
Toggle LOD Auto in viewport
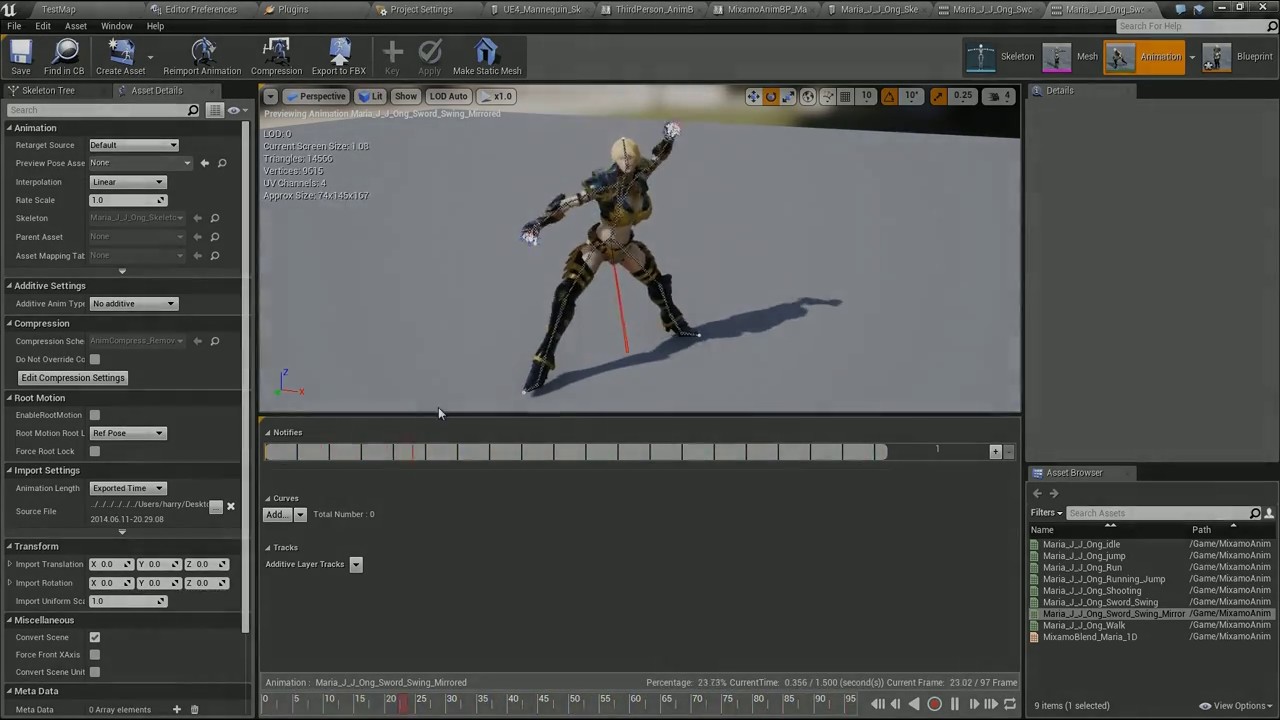448,96
